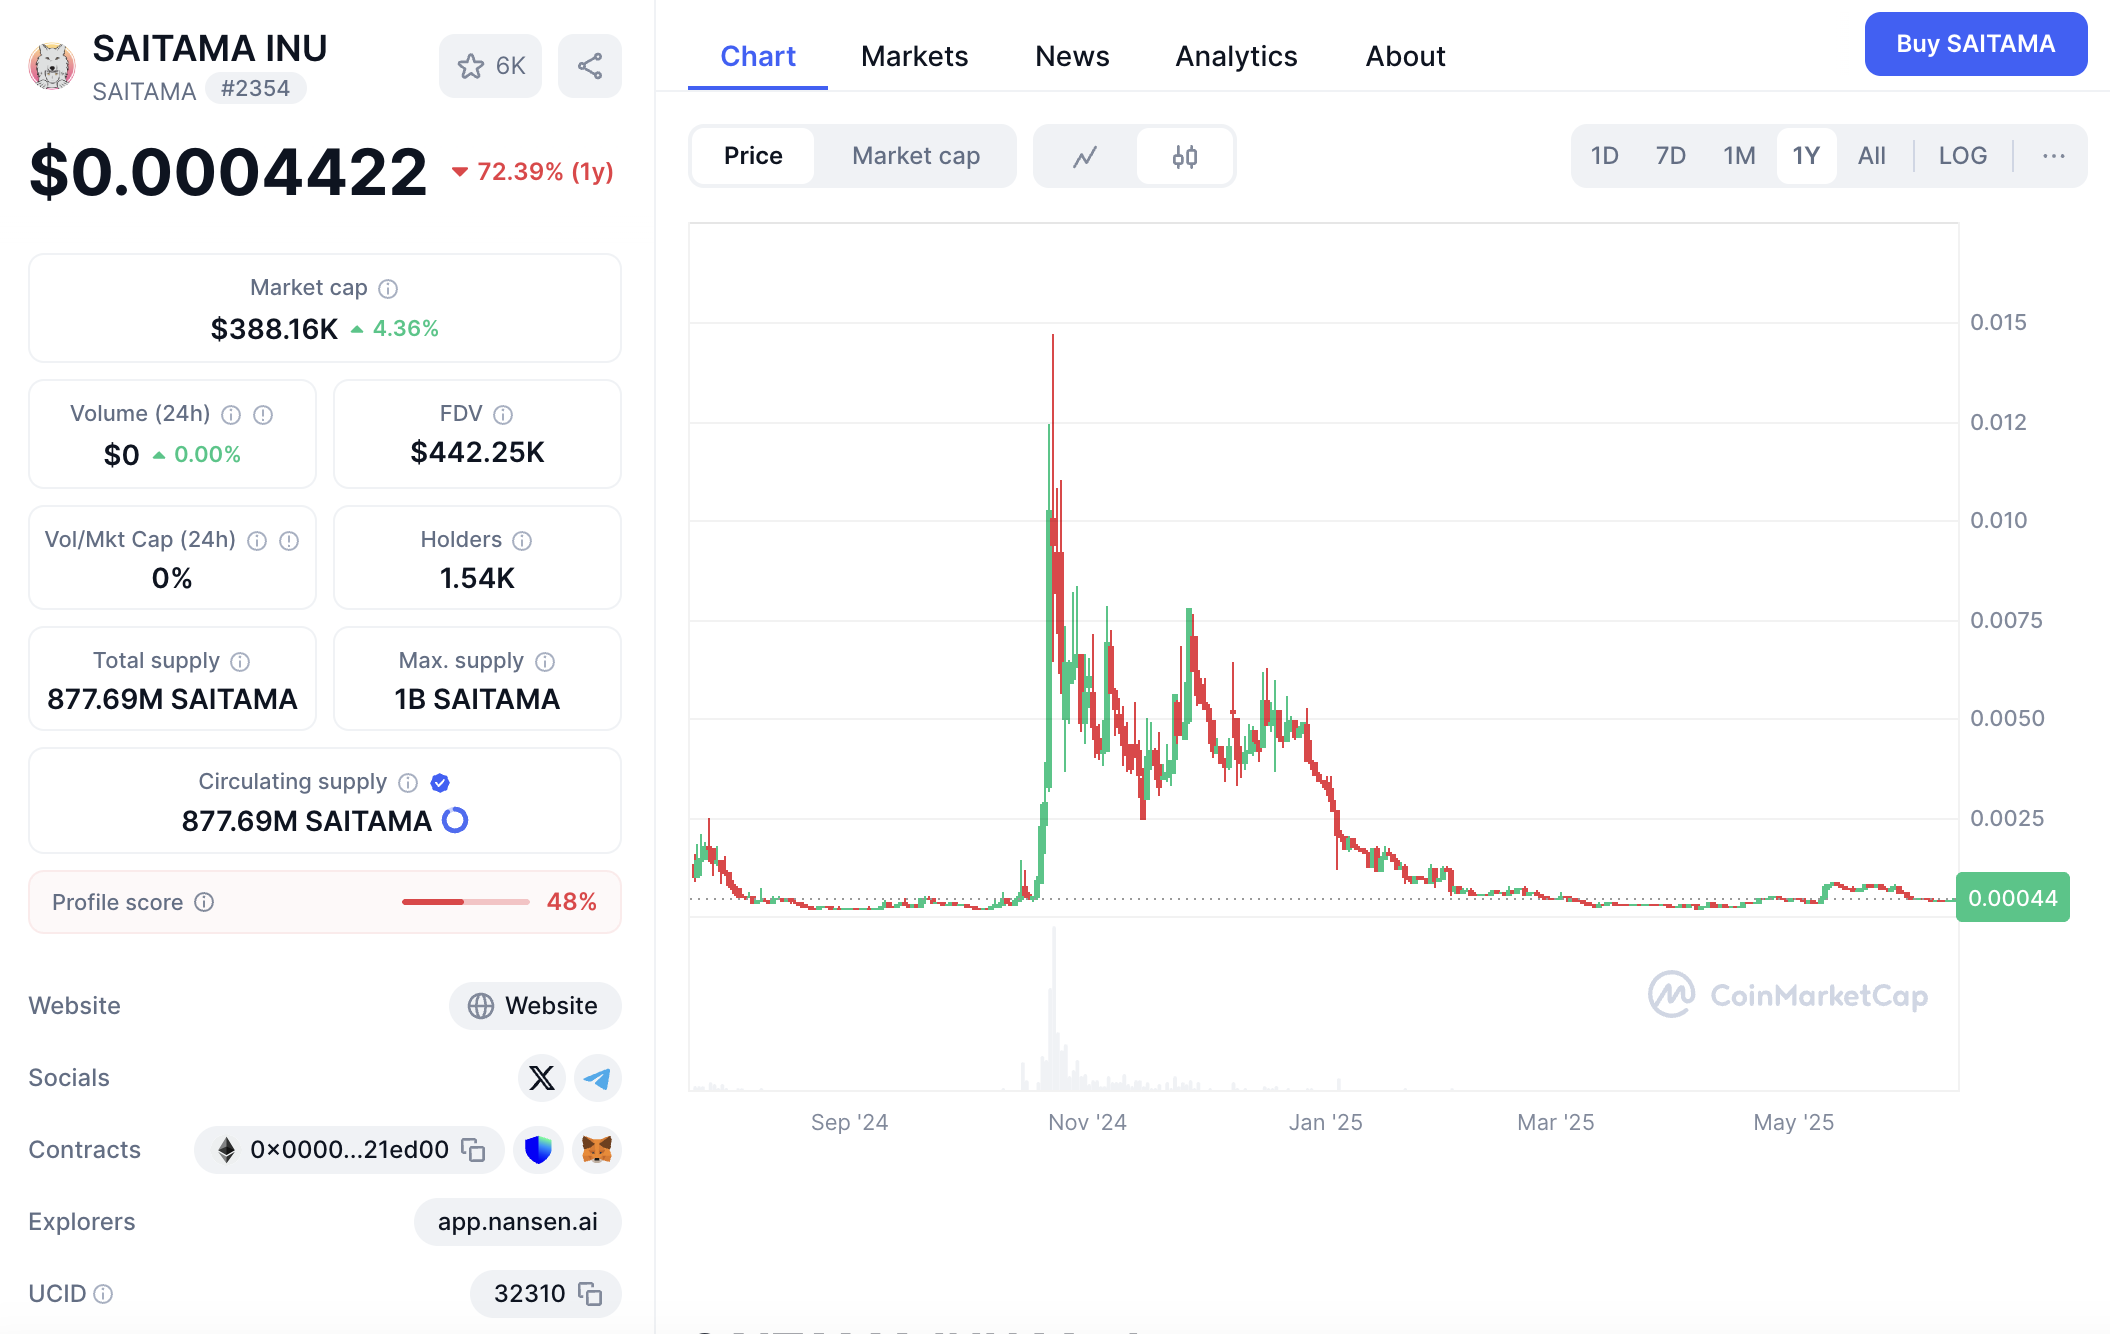This screenshot has height=1334, width=2110.
Task: Copy the contract address 0x0000...21ed00
Action: pyautogui.click(x=473, y=1150)
